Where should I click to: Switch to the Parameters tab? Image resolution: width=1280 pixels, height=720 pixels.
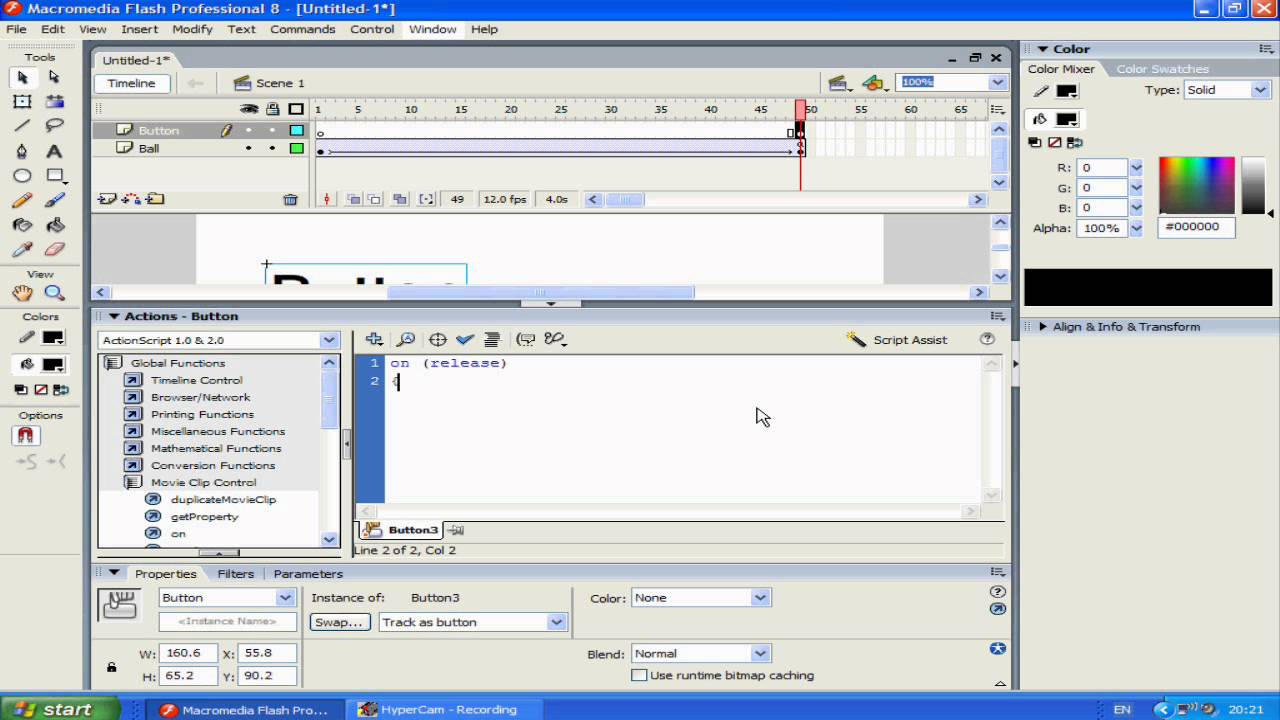coord(308,574)
